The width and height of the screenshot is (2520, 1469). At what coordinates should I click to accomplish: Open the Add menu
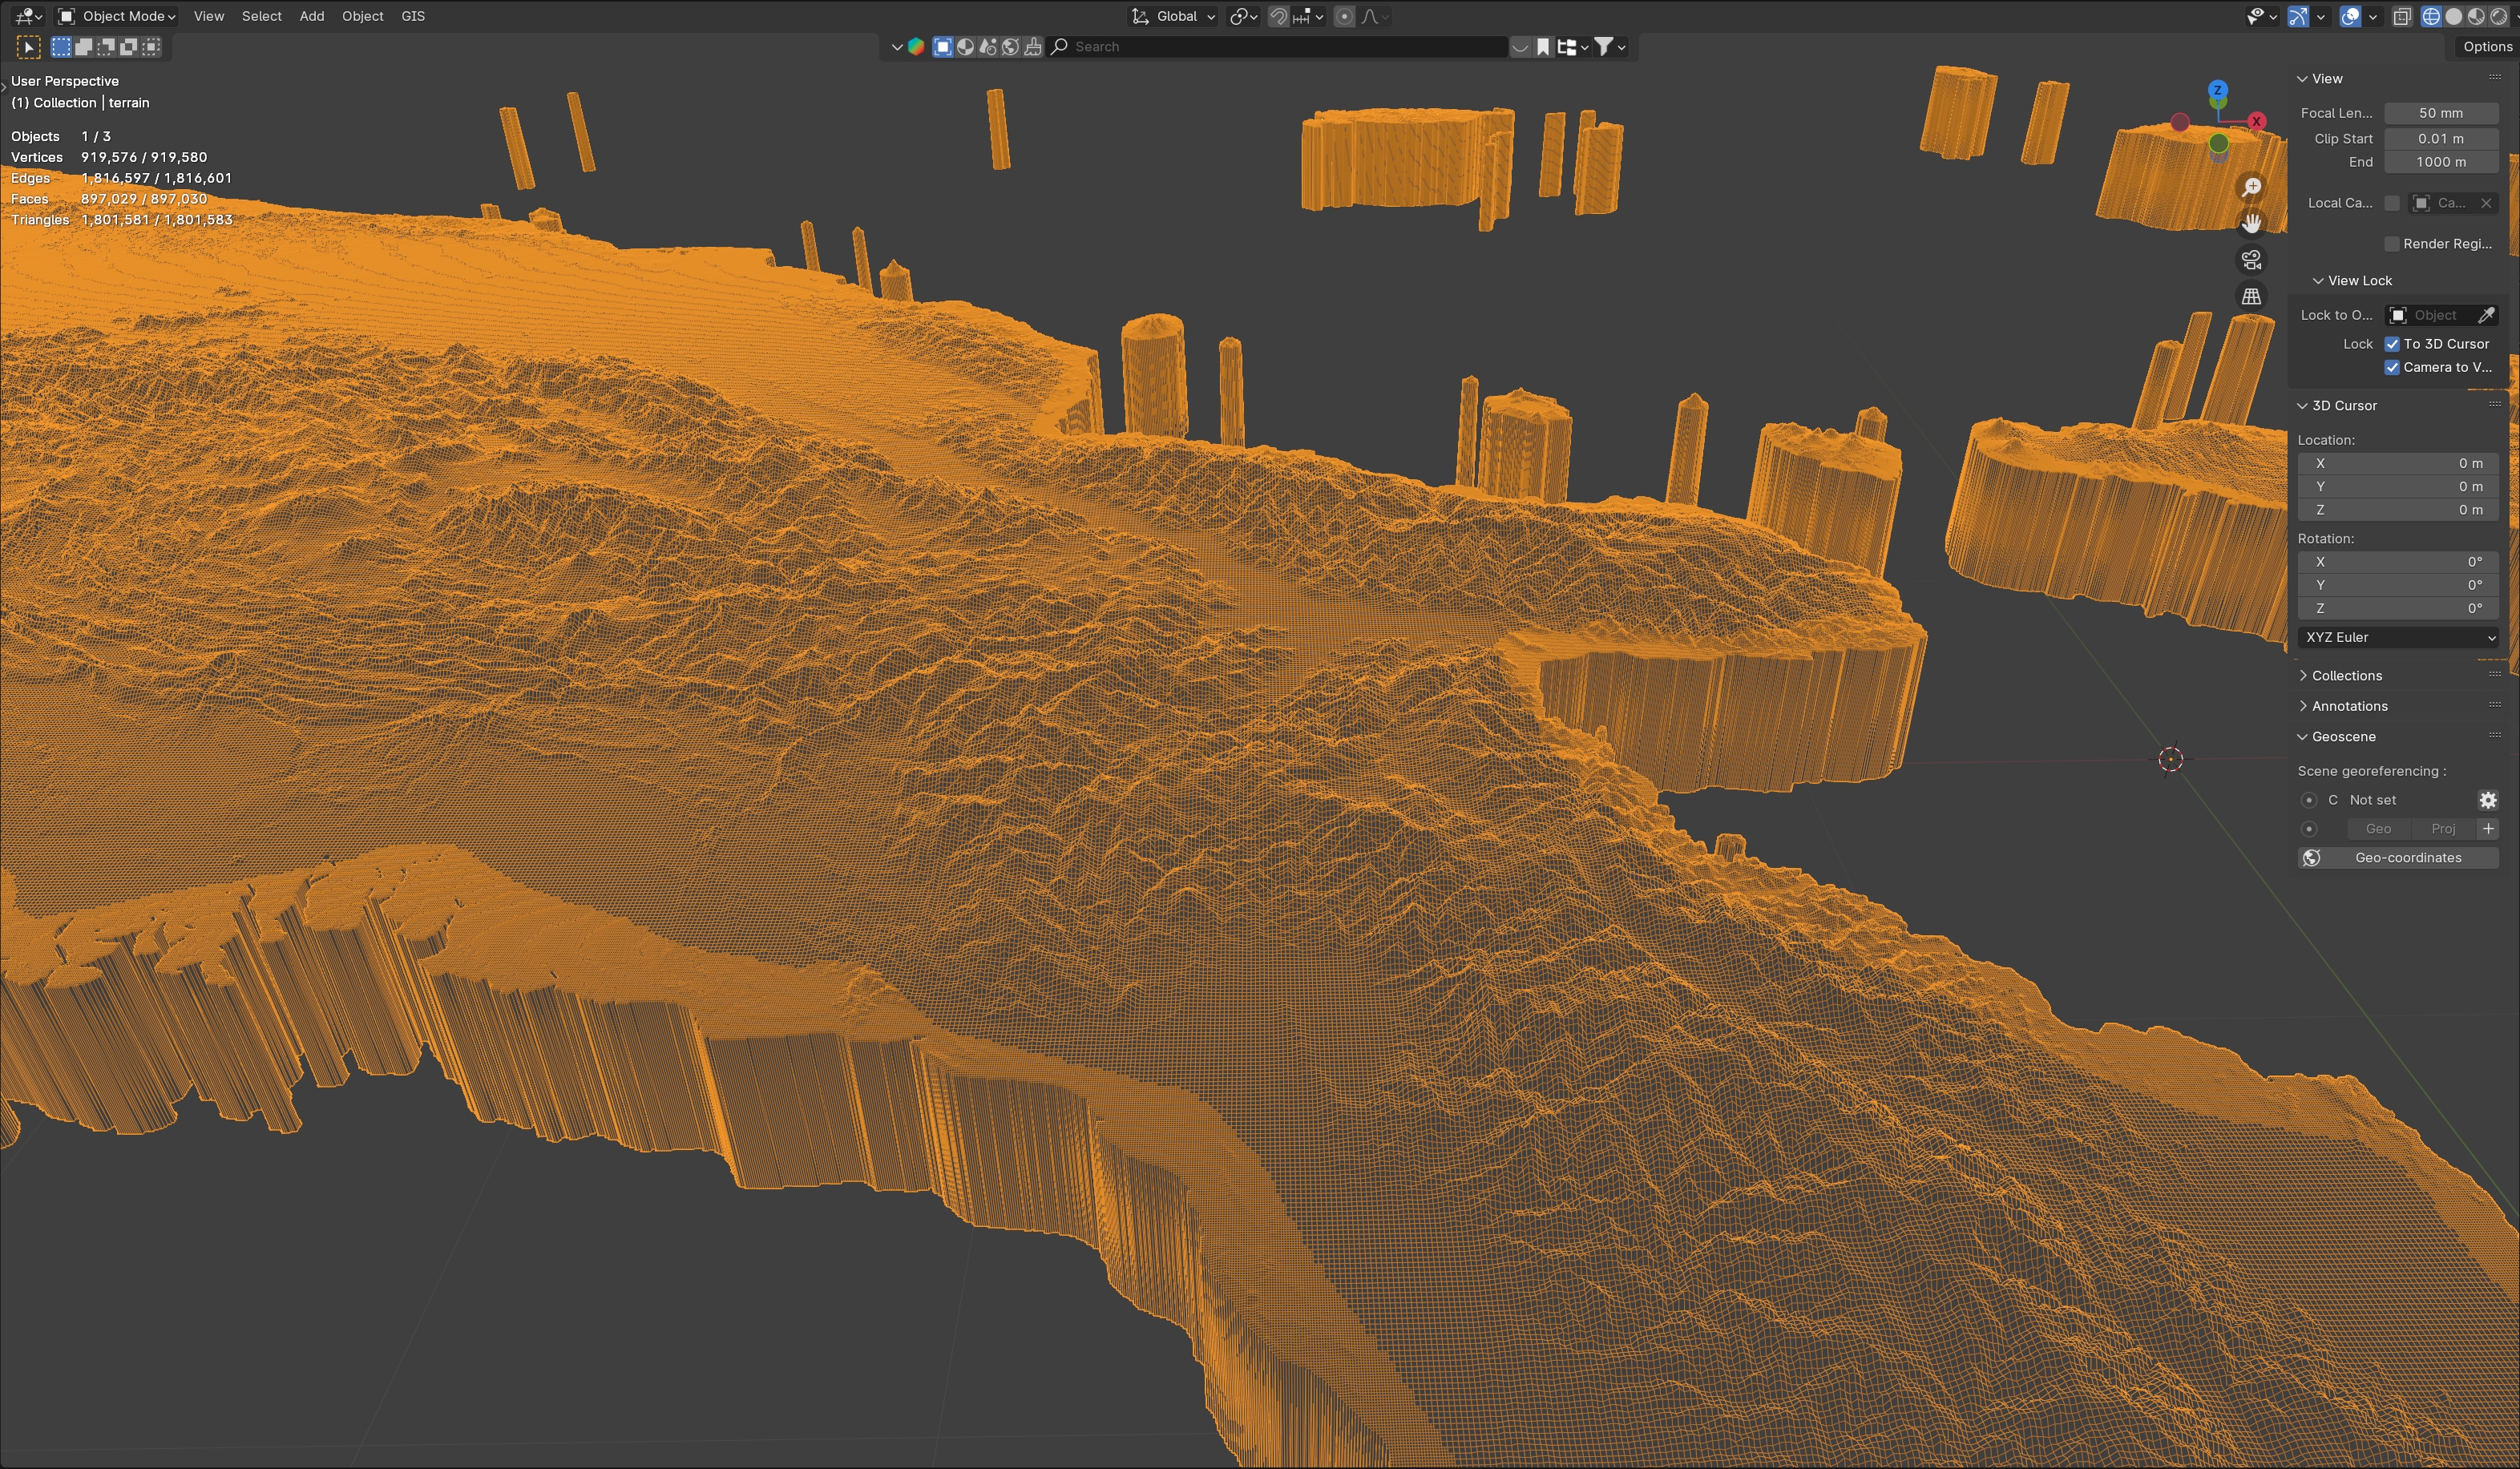point(312,16)
